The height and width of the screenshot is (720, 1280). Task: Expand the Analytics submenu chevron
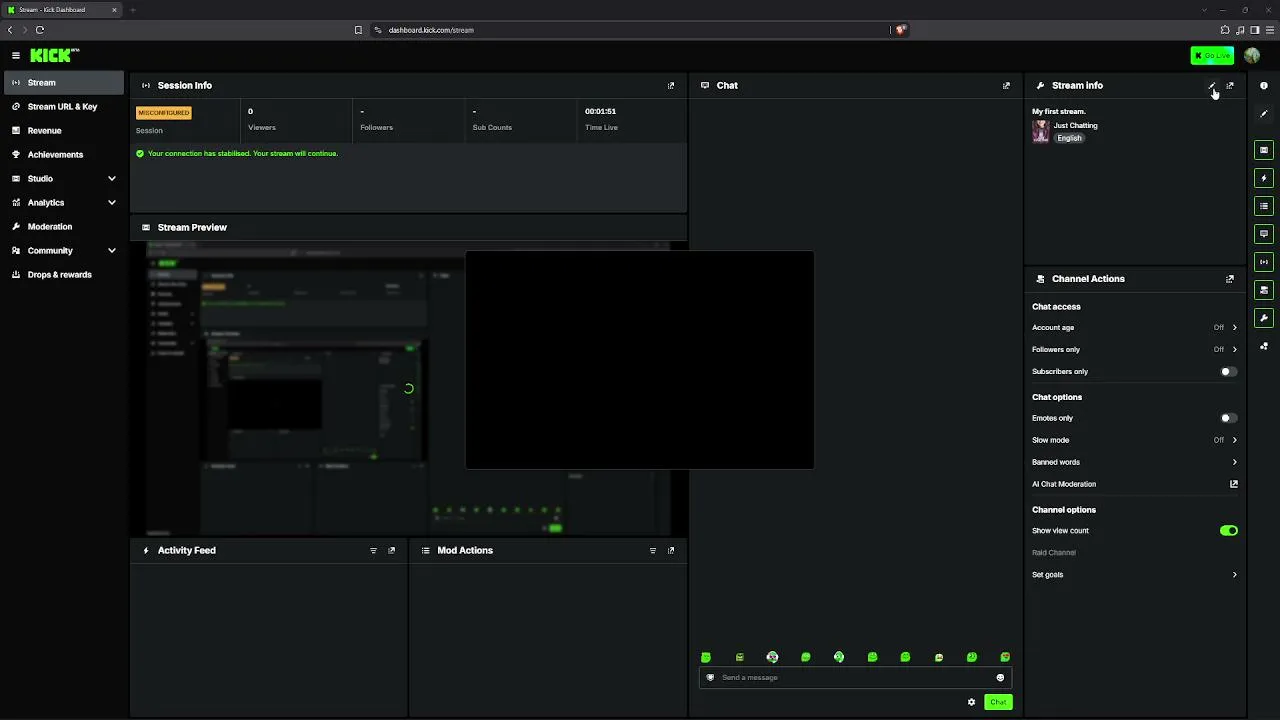[111, 203]
